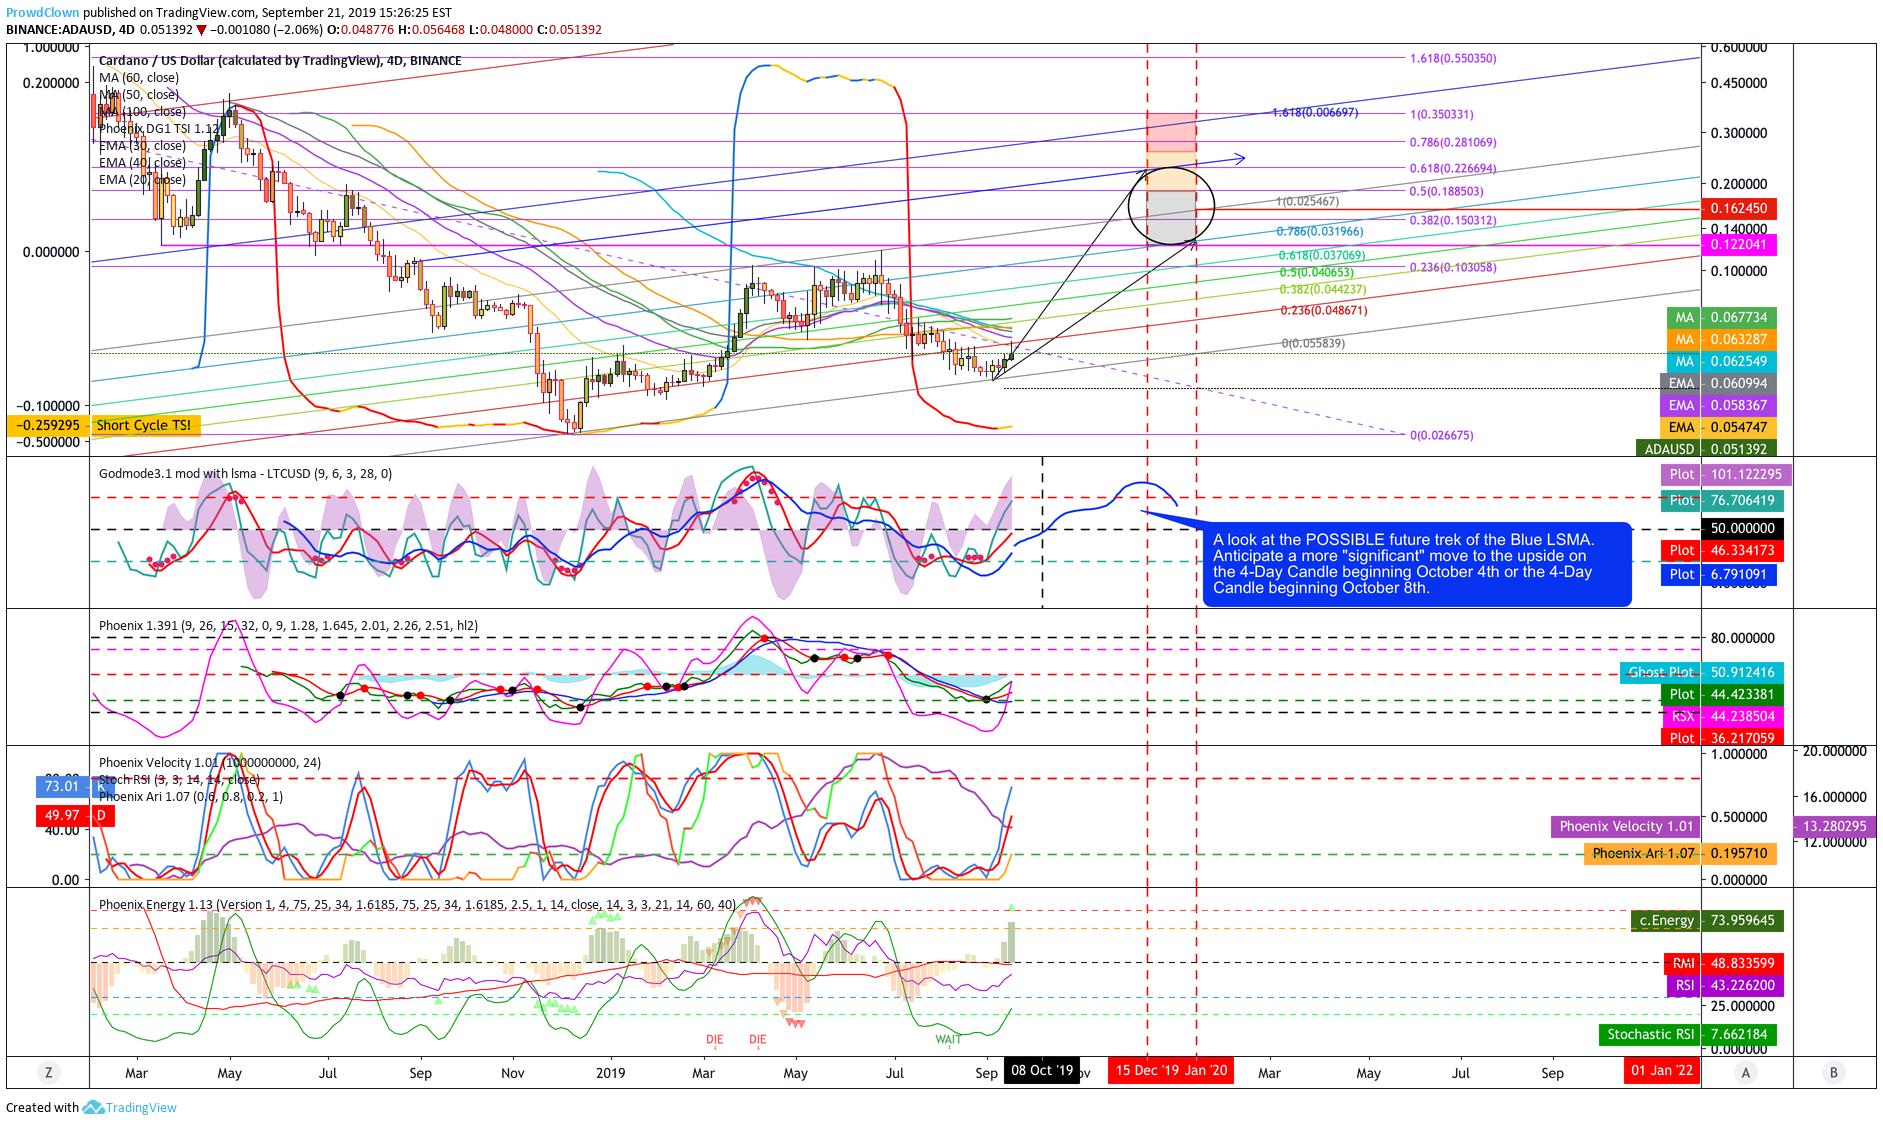Click the Z timezone button
This screenshot has height=1125, width=1883.
coord(48,1072)
